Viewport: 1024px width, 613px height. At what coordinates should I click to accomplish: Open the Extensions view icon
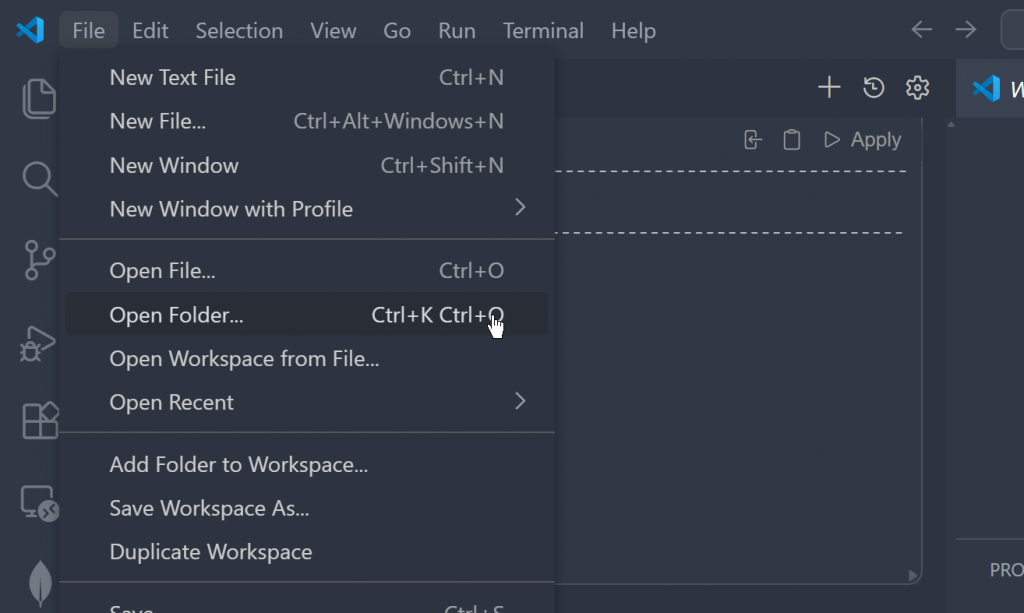(40, 421)
